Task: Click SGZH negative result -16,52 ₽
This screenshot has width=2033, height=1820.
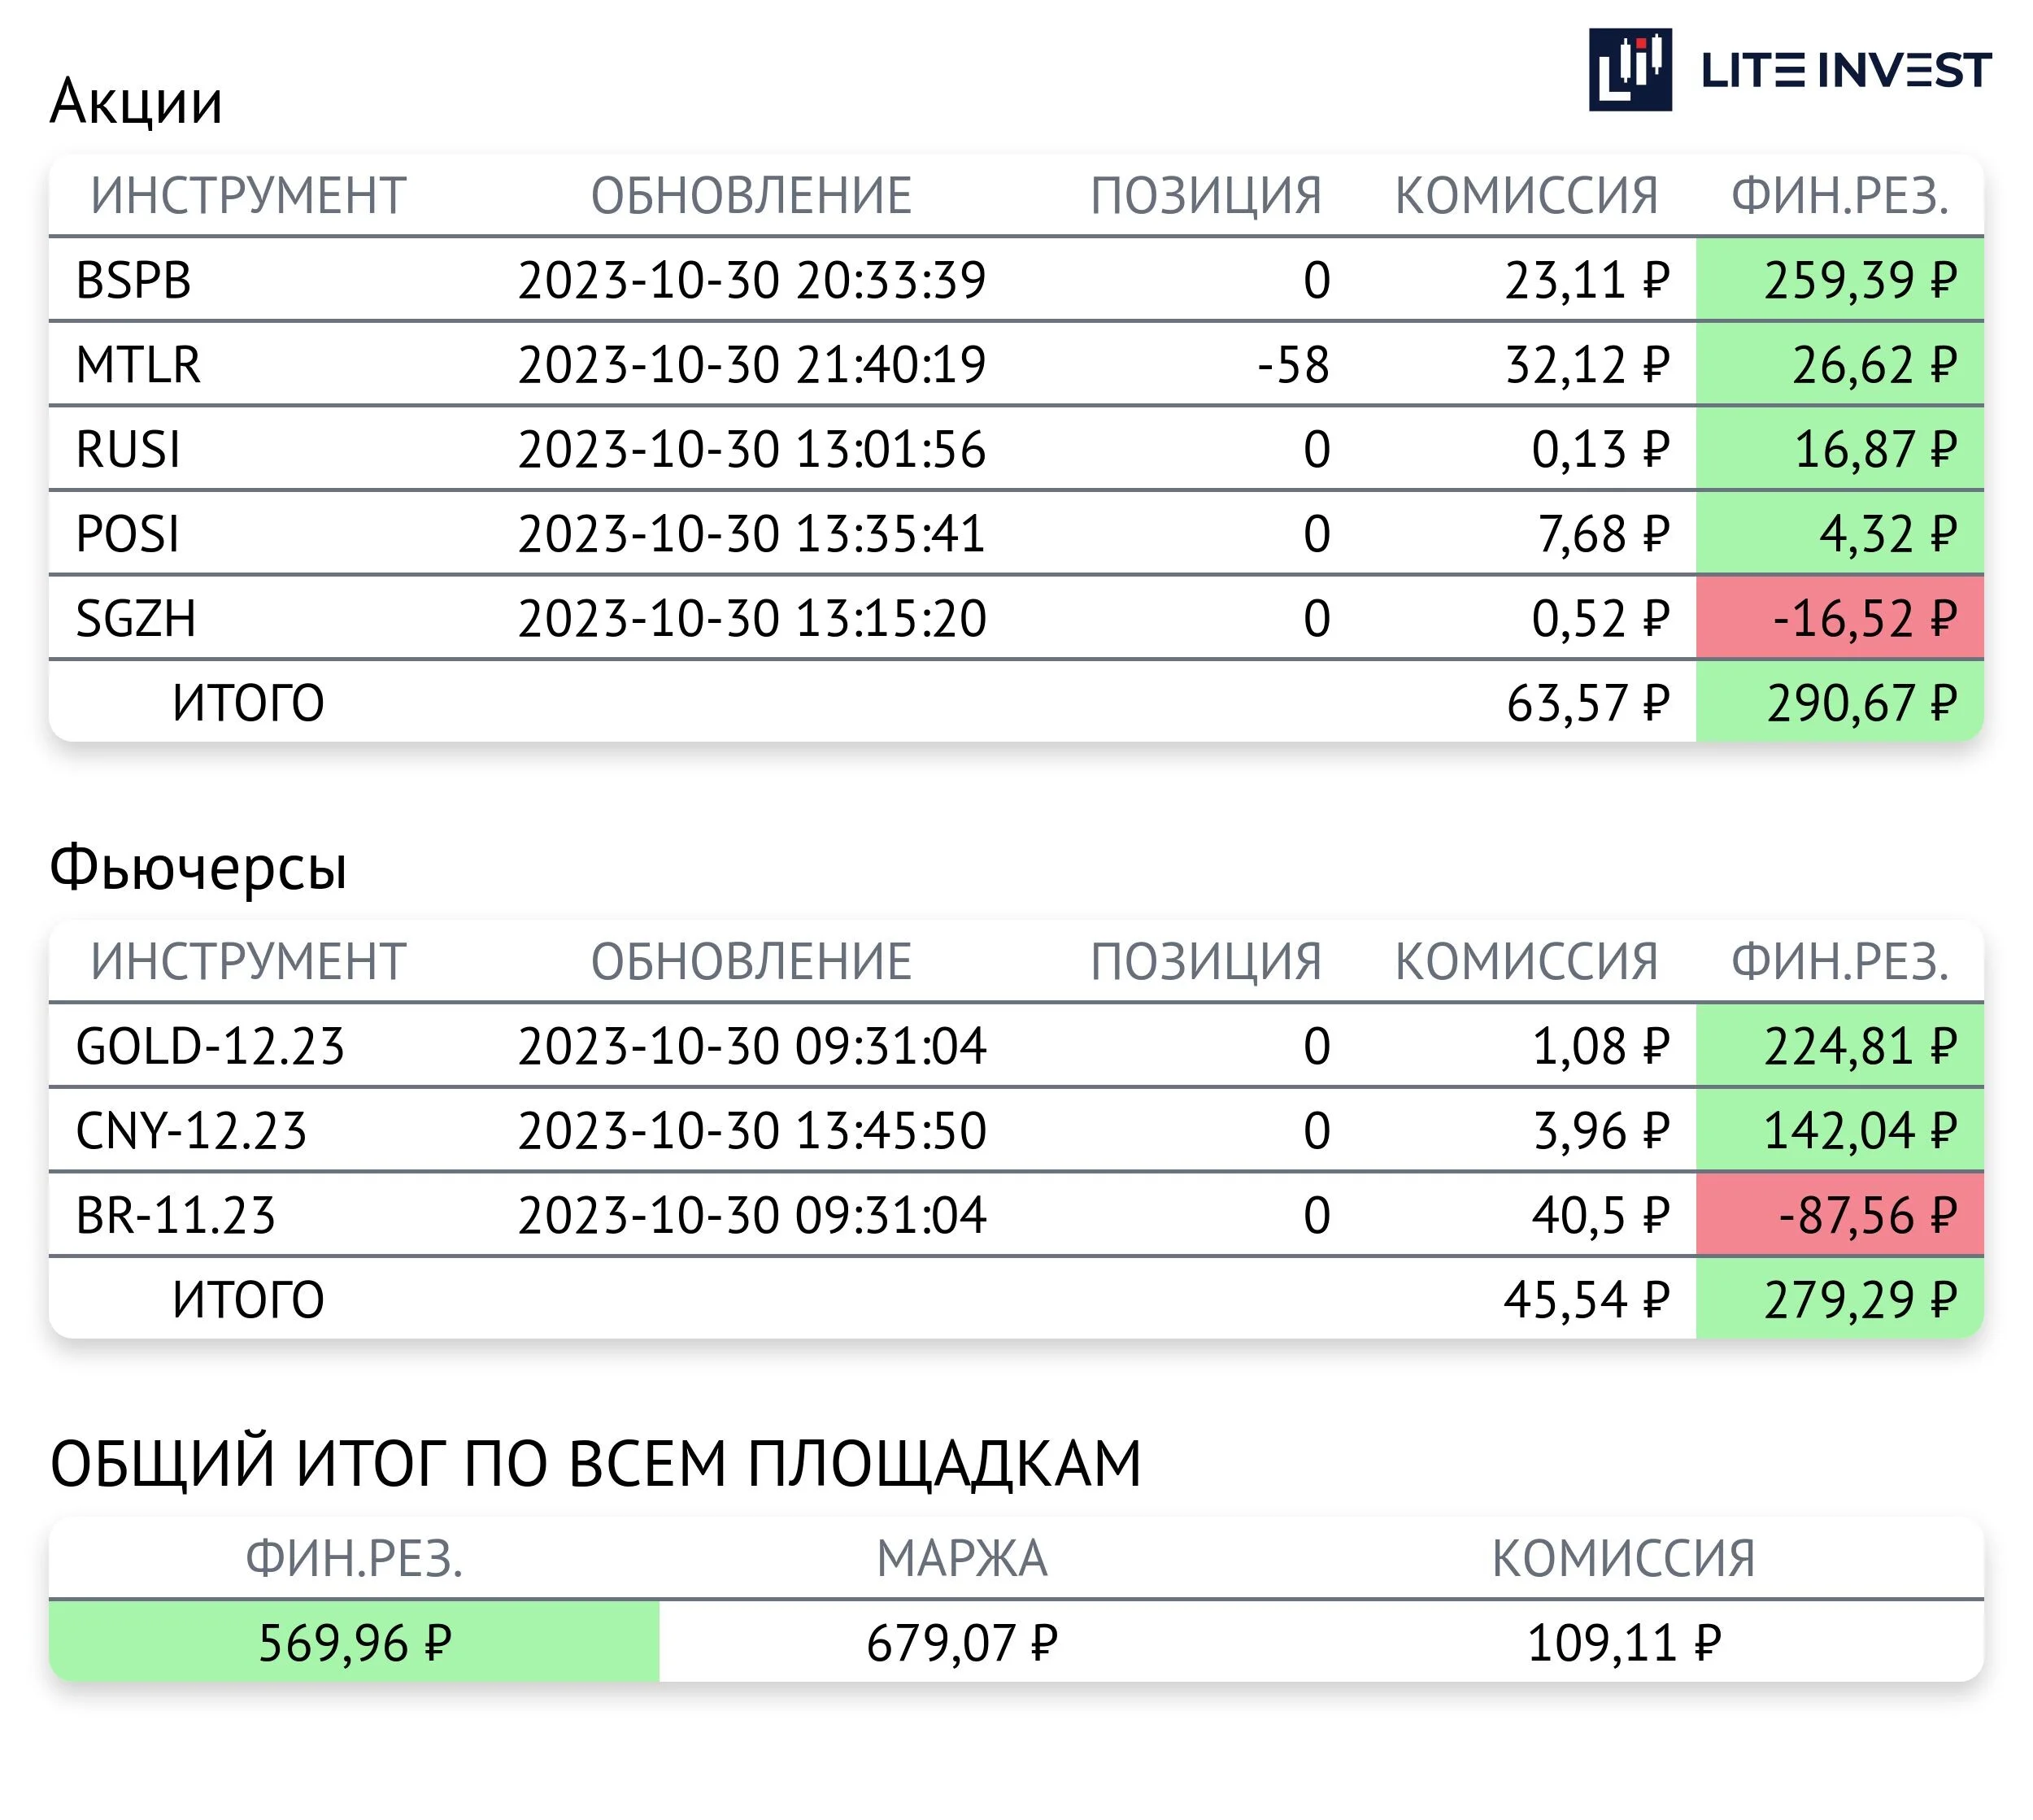Action: tap(1864, 619)
